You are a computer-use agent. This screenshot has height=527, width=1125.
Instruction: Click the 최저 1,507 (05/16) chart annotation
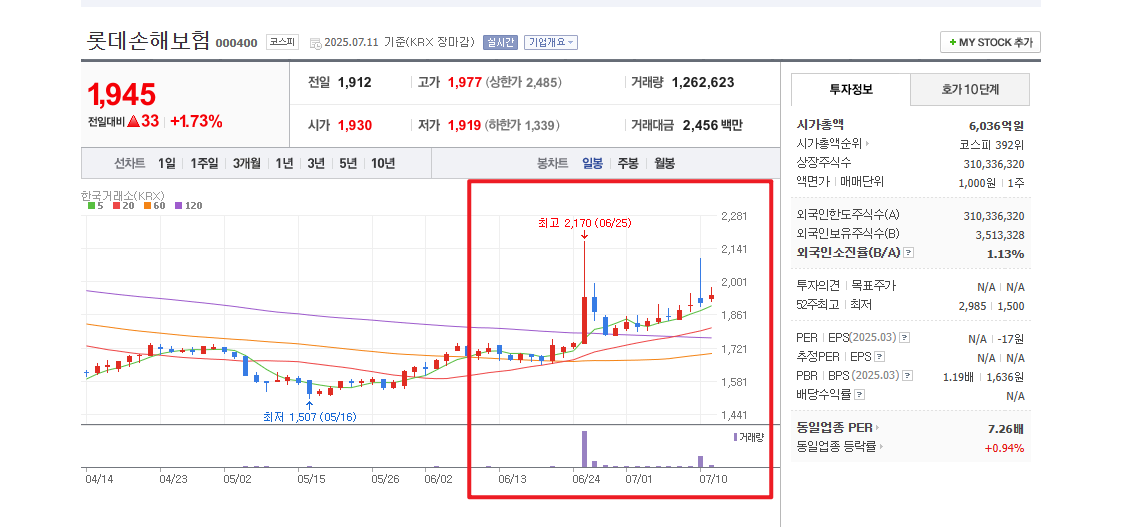(x=310, y=417)
